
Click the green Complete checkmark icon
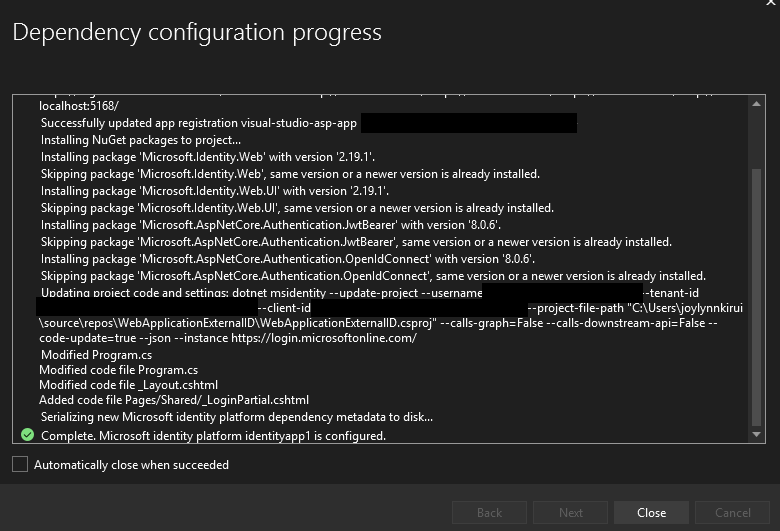28,435
